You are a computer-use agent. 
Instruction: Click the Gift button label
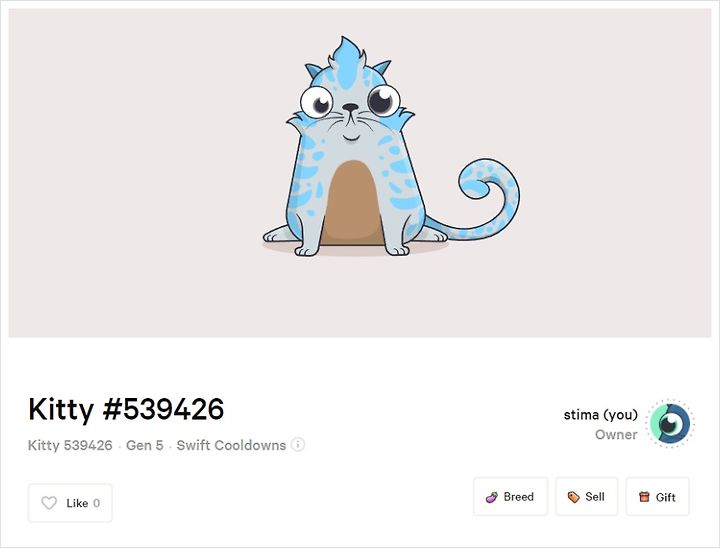665,497
